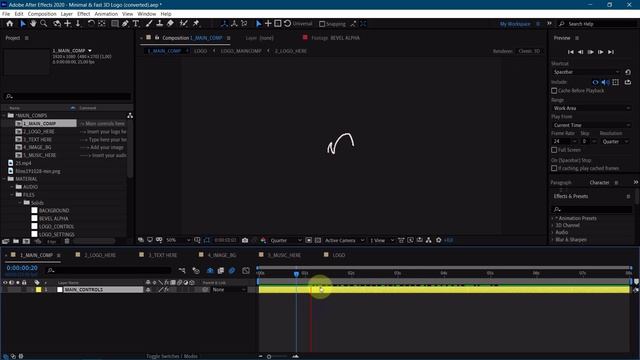Viewport: 640px width, 360px height.
Task: Toggle shy switch on MAIN_CONTROLS layer
Action: [x=148, y=290]
